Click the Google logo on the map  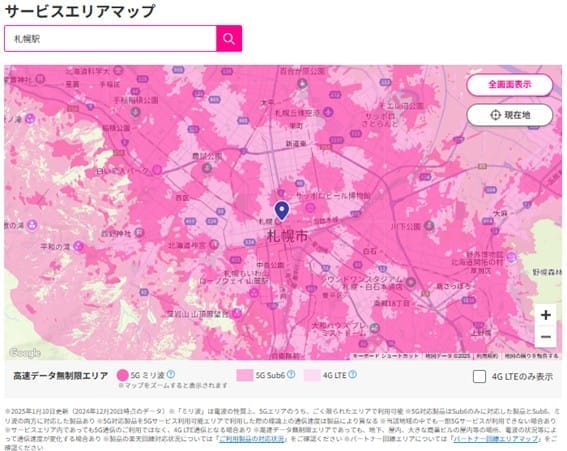[x=25, y=353]
